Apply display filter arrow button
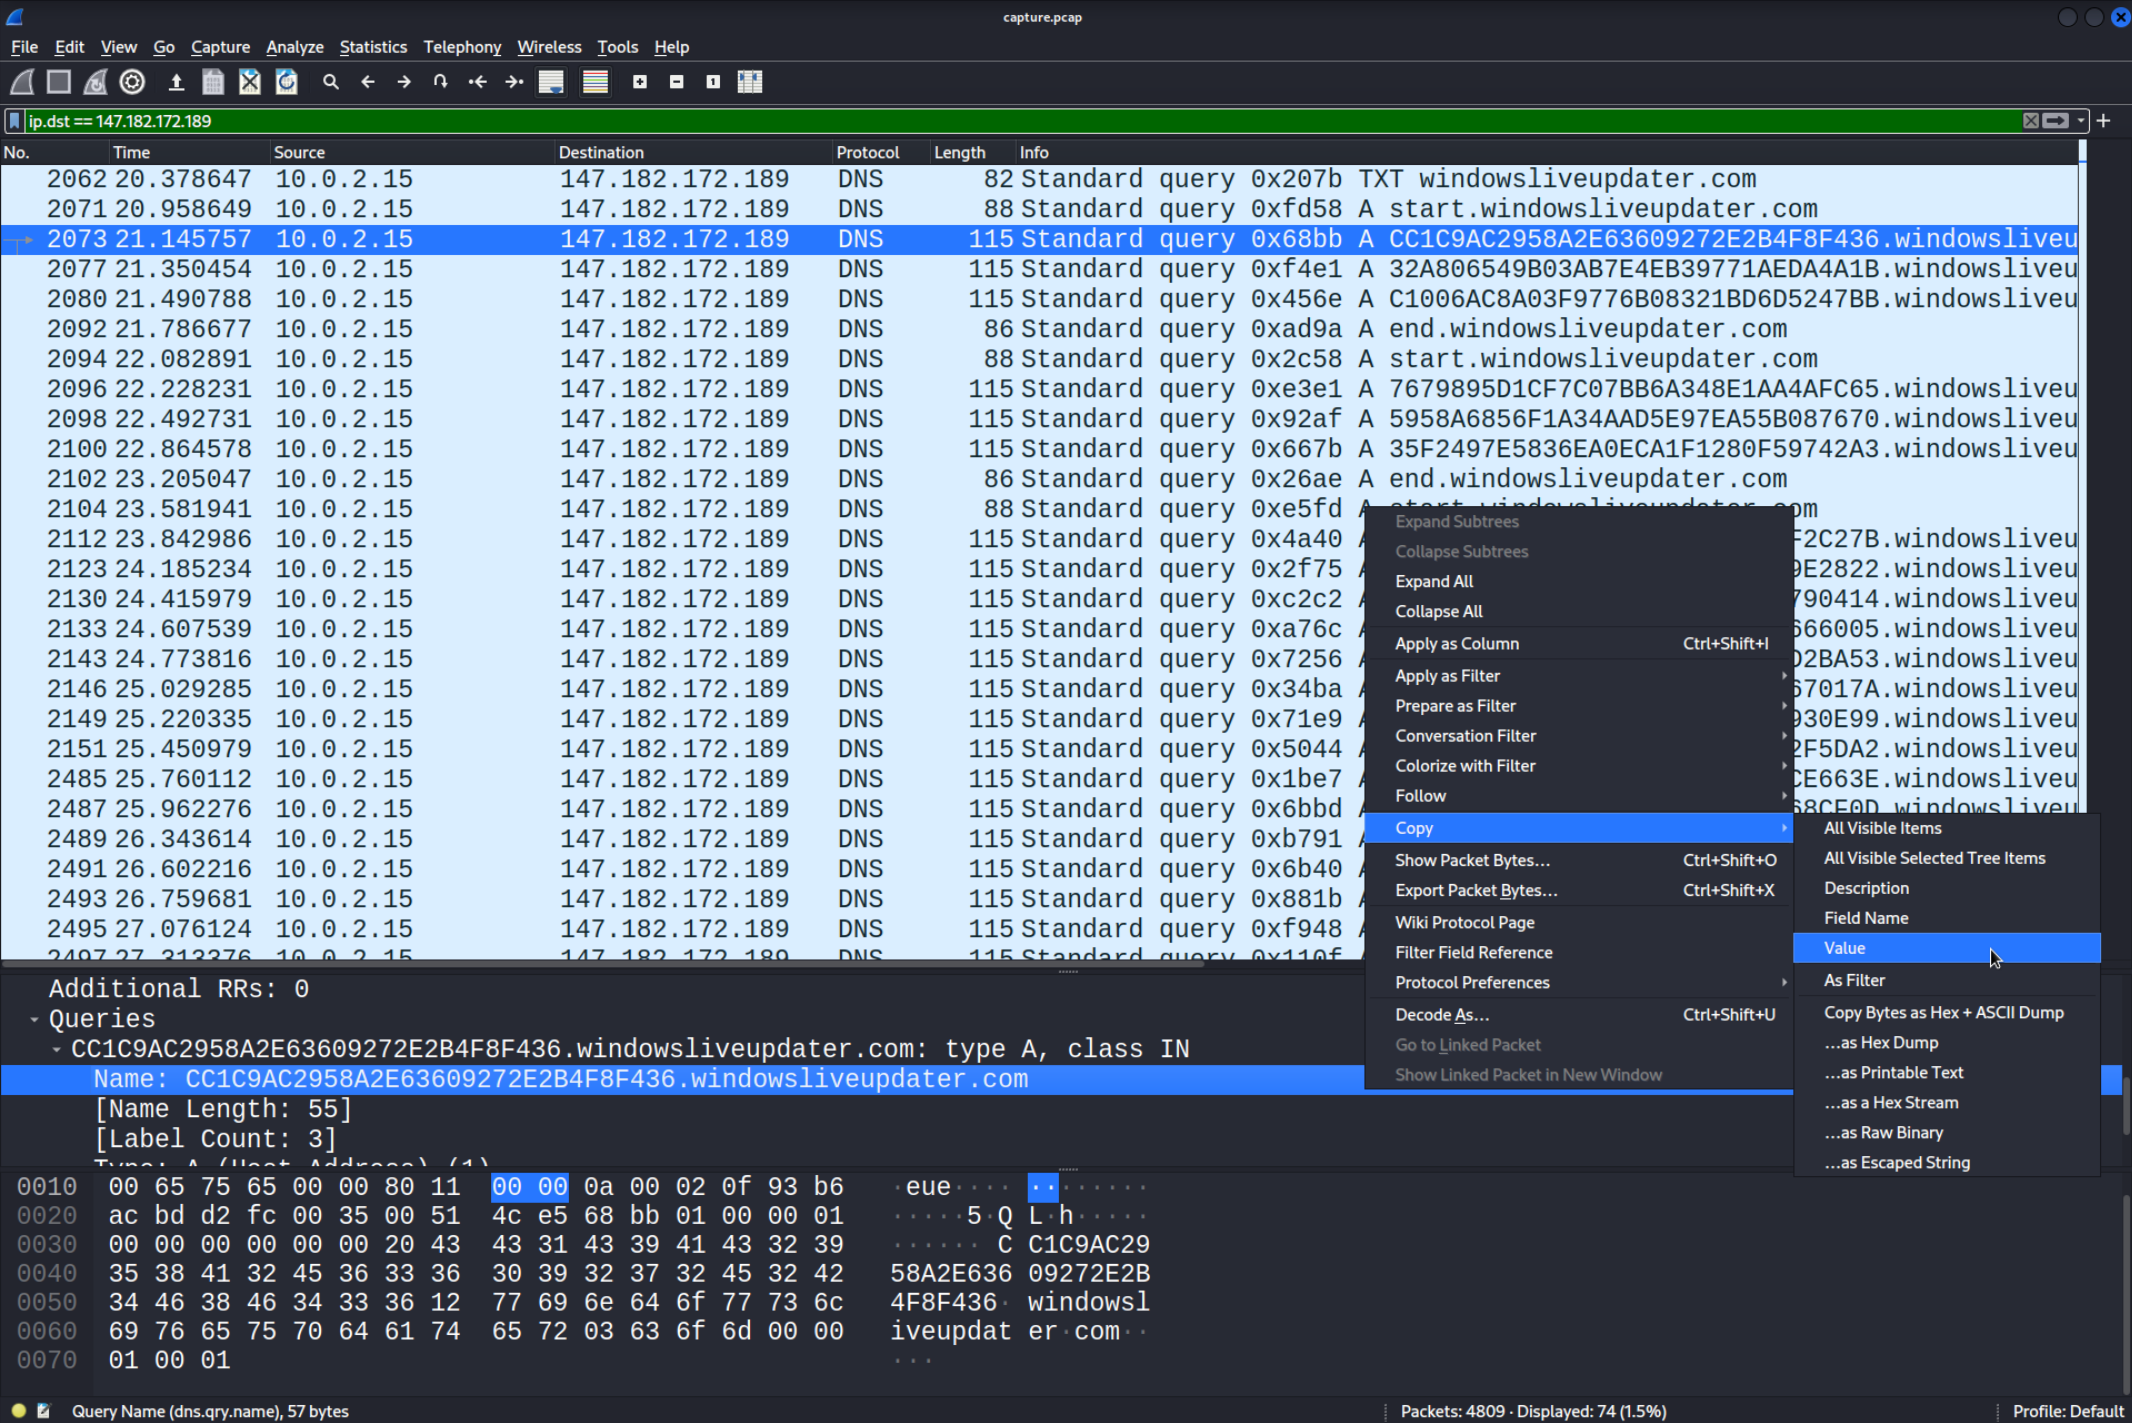 click(x=2056, y=121)
